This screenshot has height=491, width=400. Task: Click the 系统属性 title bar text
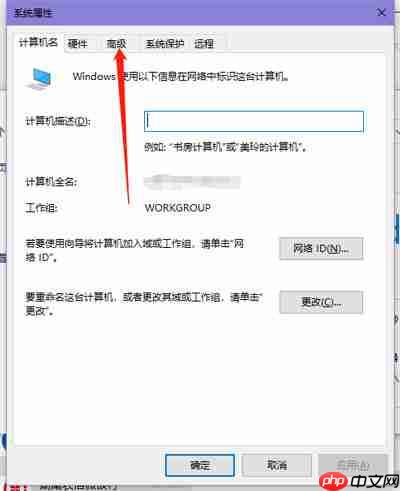(33, 13)
